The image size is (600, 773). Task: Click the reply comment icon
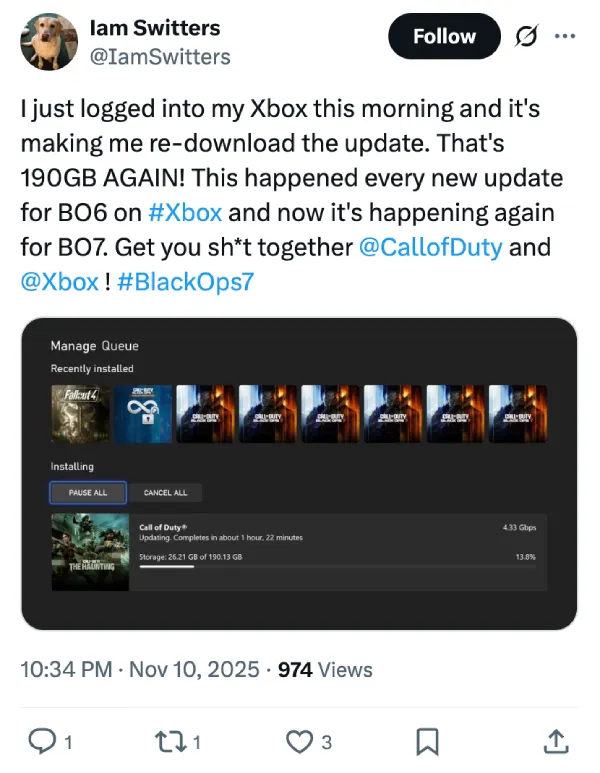[x=42, y=741]
